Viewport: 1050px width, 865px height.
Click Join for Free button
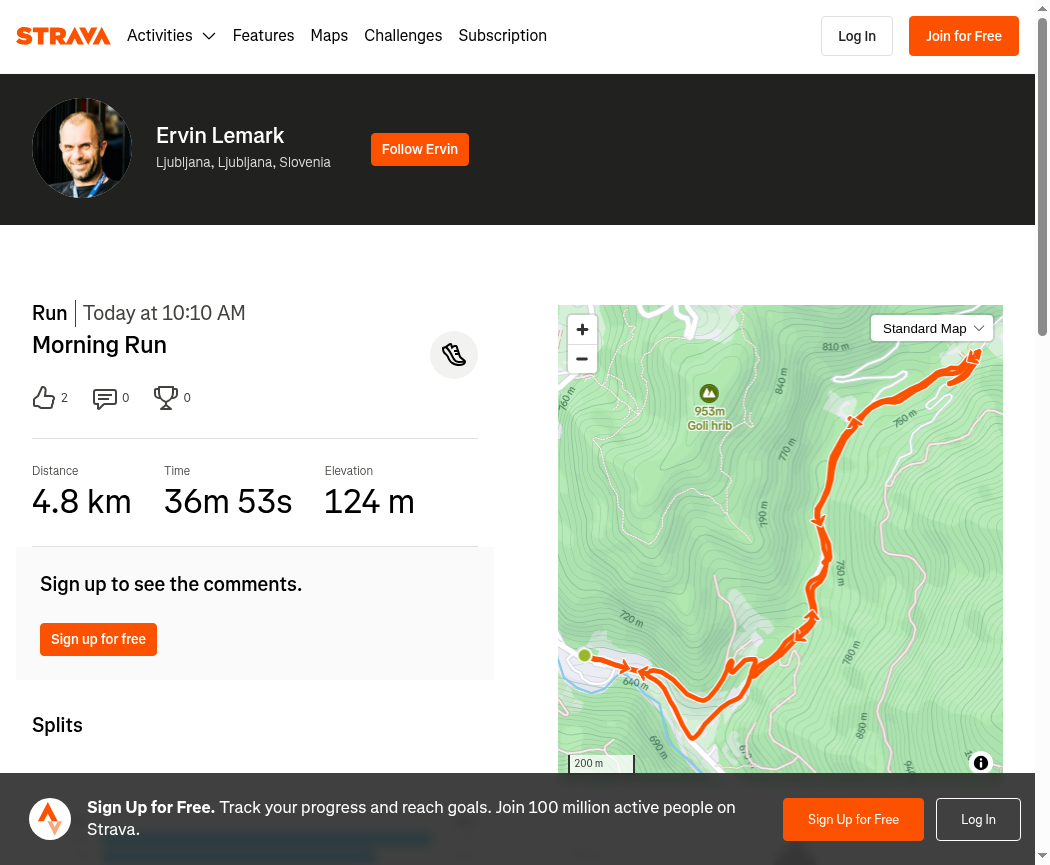(x=964, y=36)
